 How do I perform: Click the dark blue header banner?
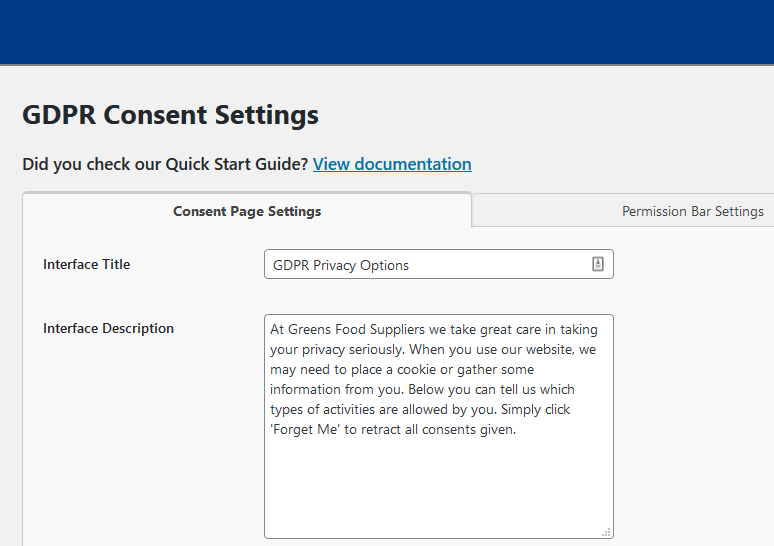[x=387, y=32]
